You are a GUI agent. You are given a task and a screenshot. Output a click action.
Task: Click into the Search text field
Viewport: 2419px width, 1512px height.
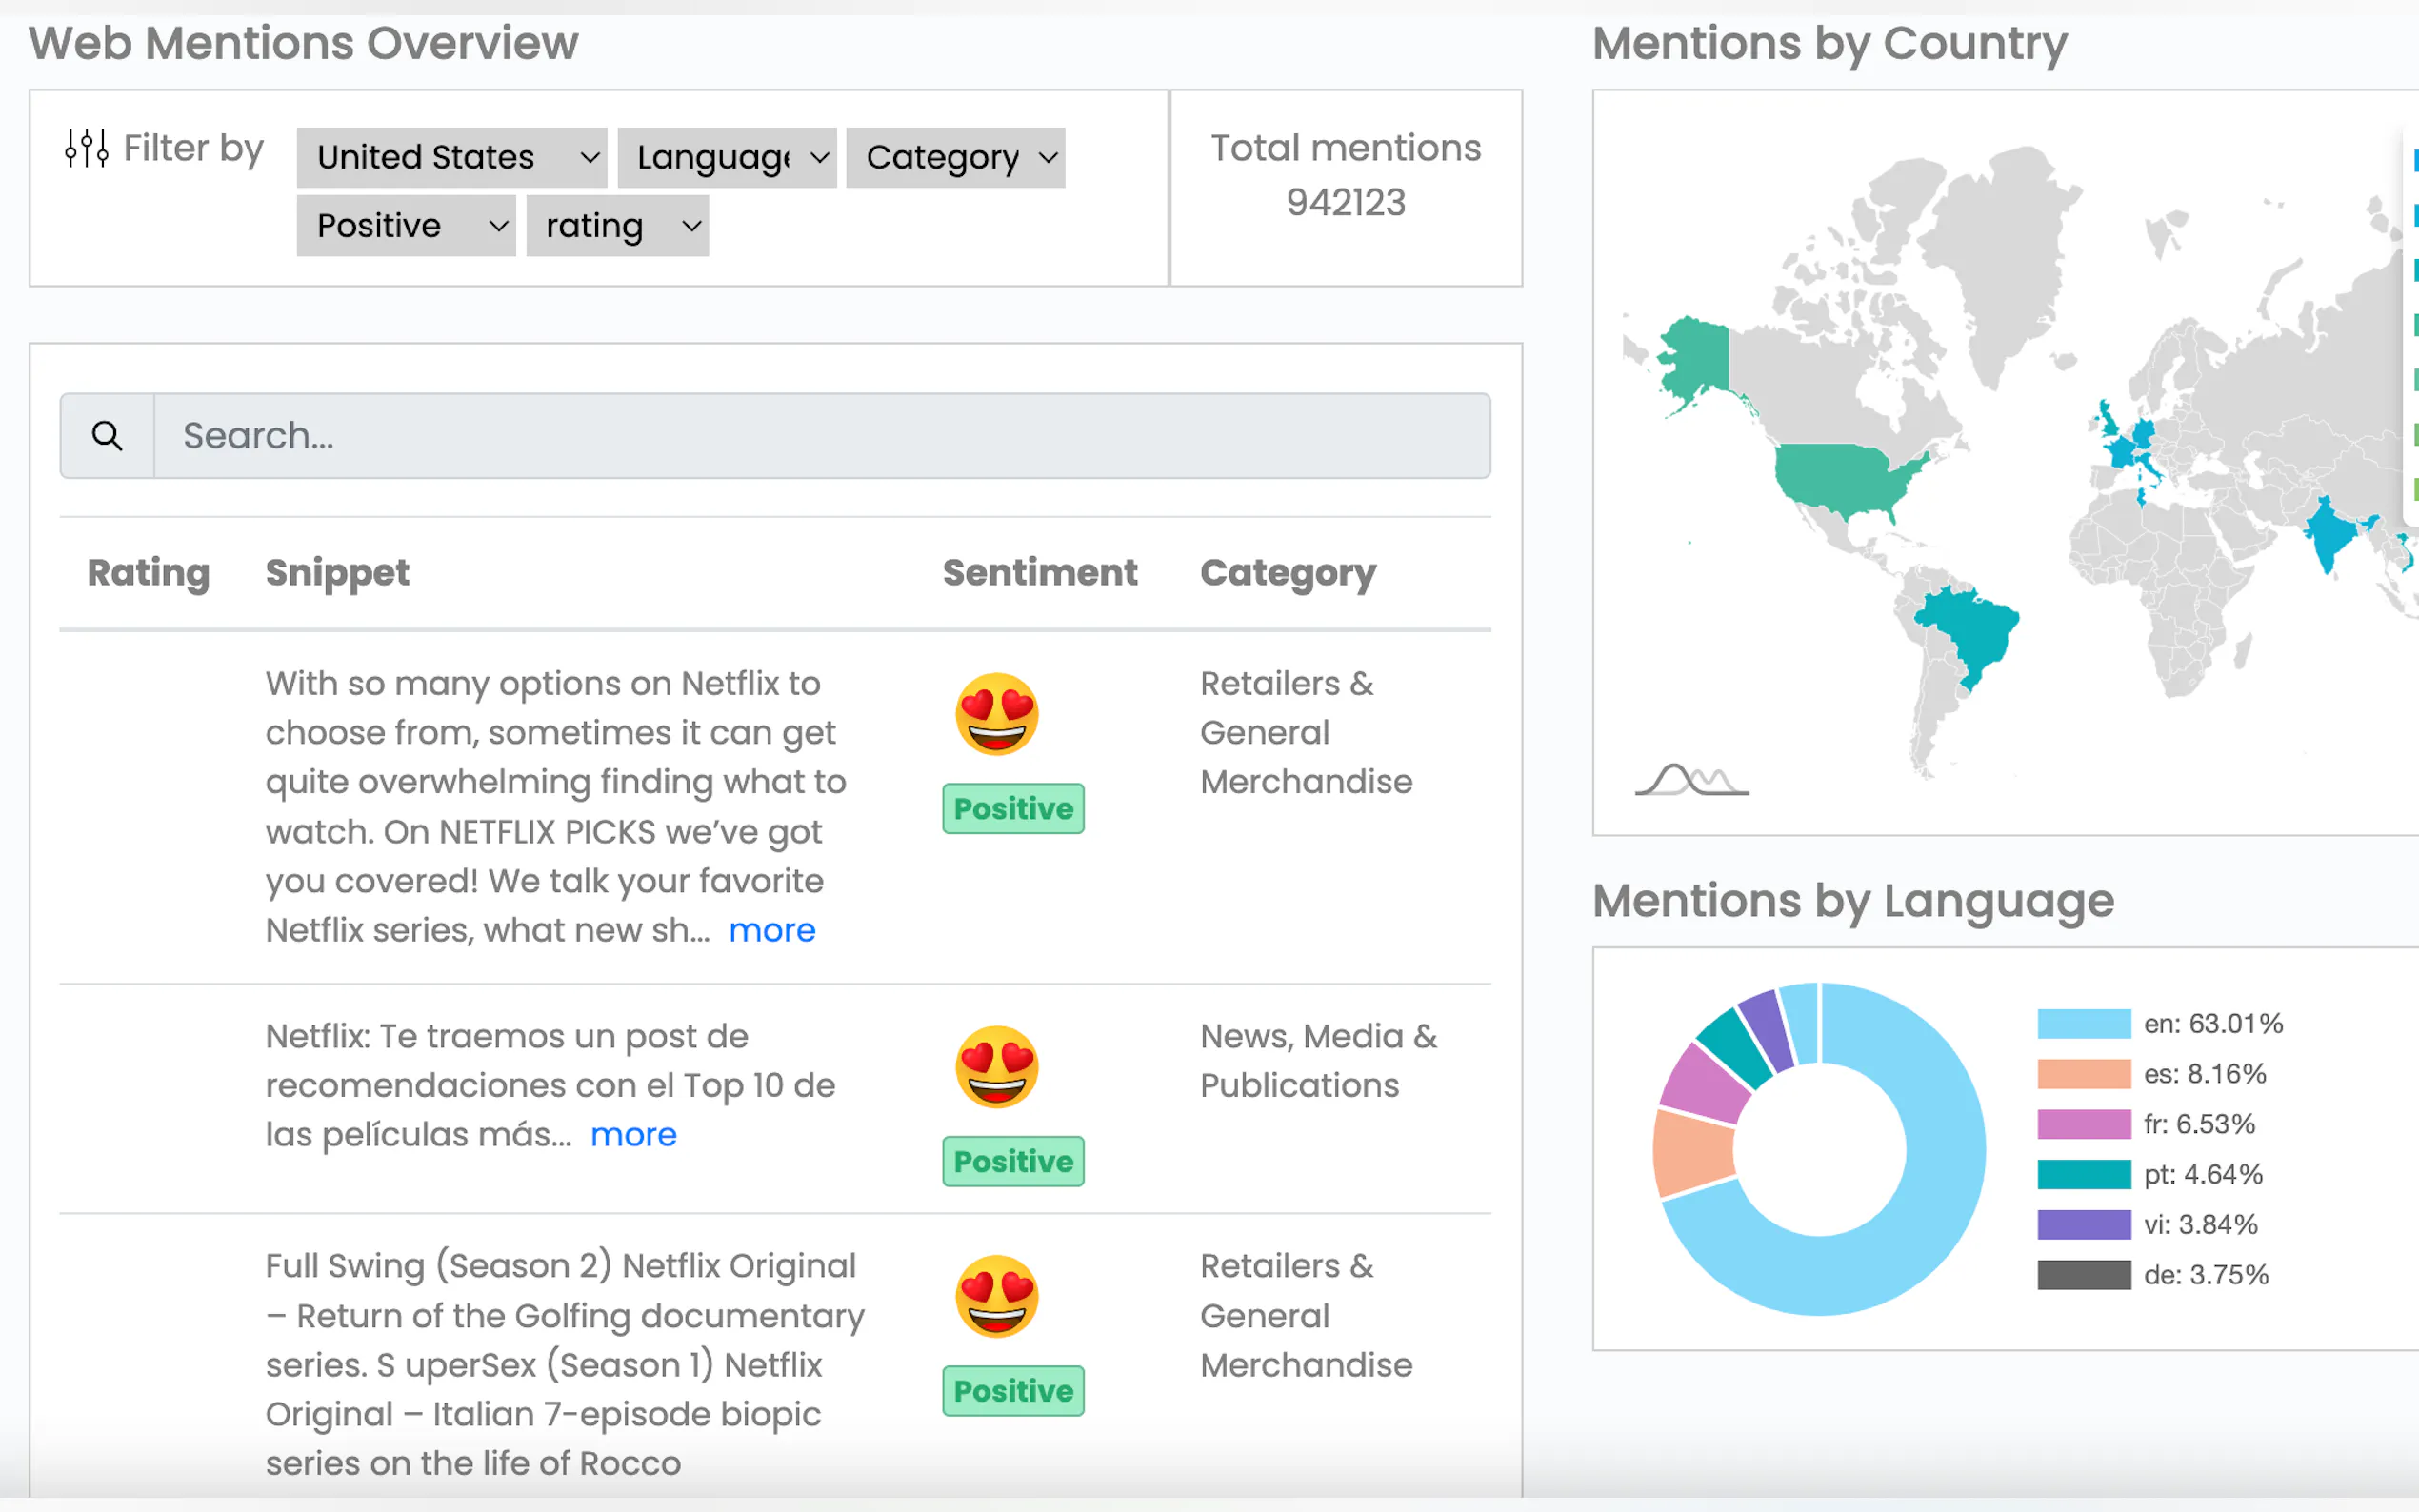click(820, 436)
